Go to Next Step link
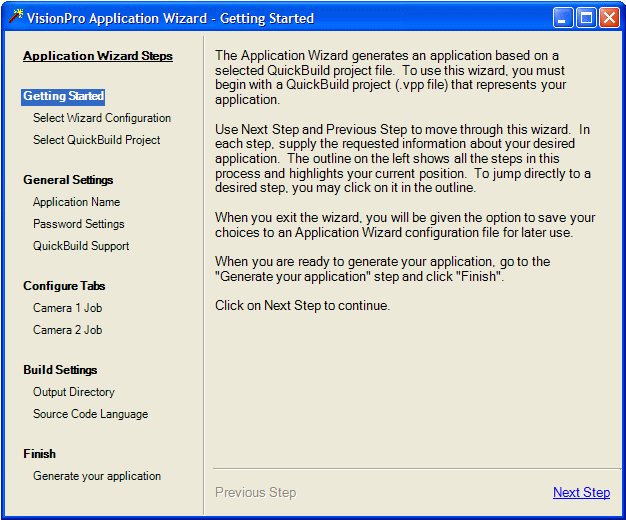Viewport: 626px width, 520px height. (x=581, y=492)
